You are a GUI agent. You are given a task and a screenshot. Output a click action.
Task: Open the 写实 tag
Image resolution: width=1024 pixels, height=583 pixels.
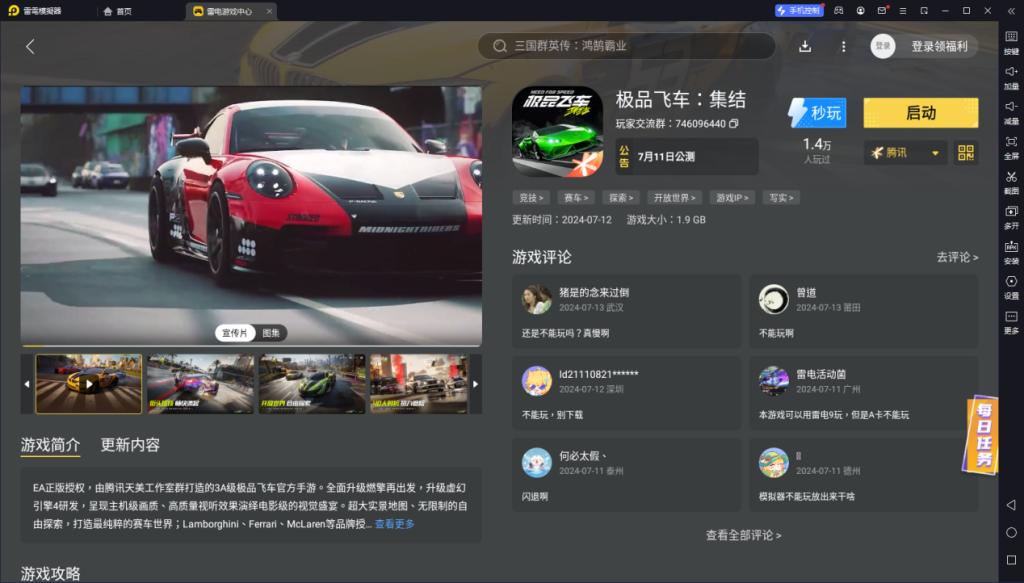point(781,198)
